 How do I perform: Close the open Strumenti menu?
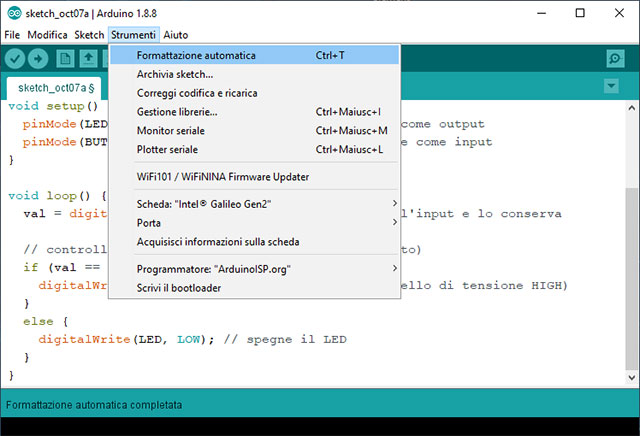point(133,35)
